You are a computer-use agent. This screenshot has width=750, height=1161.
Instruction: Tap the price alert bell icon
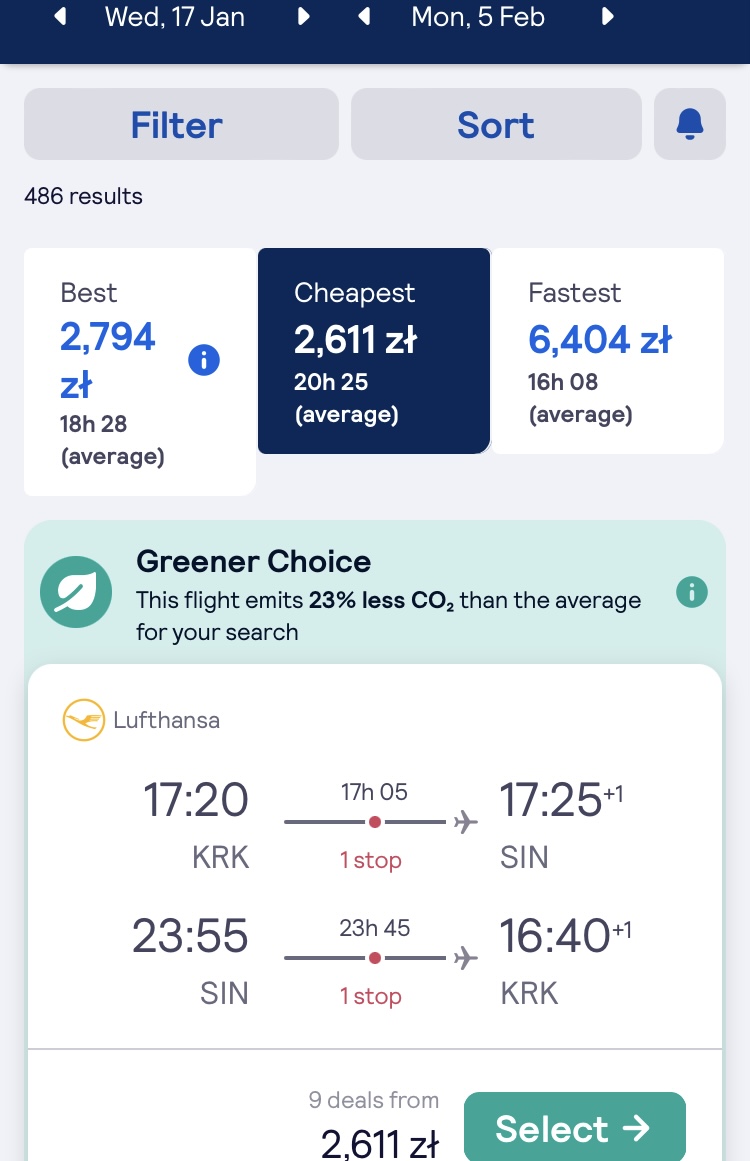pyautogui.click(x=689, y=124)
